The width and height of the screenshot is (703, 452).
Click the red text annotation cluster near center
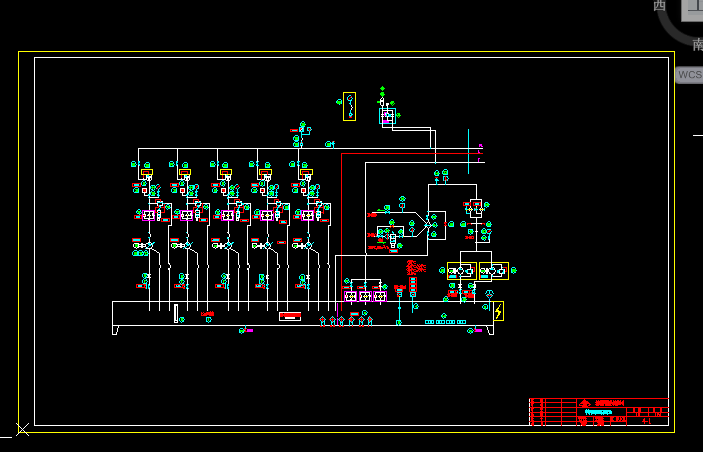[x=412, y=268]
